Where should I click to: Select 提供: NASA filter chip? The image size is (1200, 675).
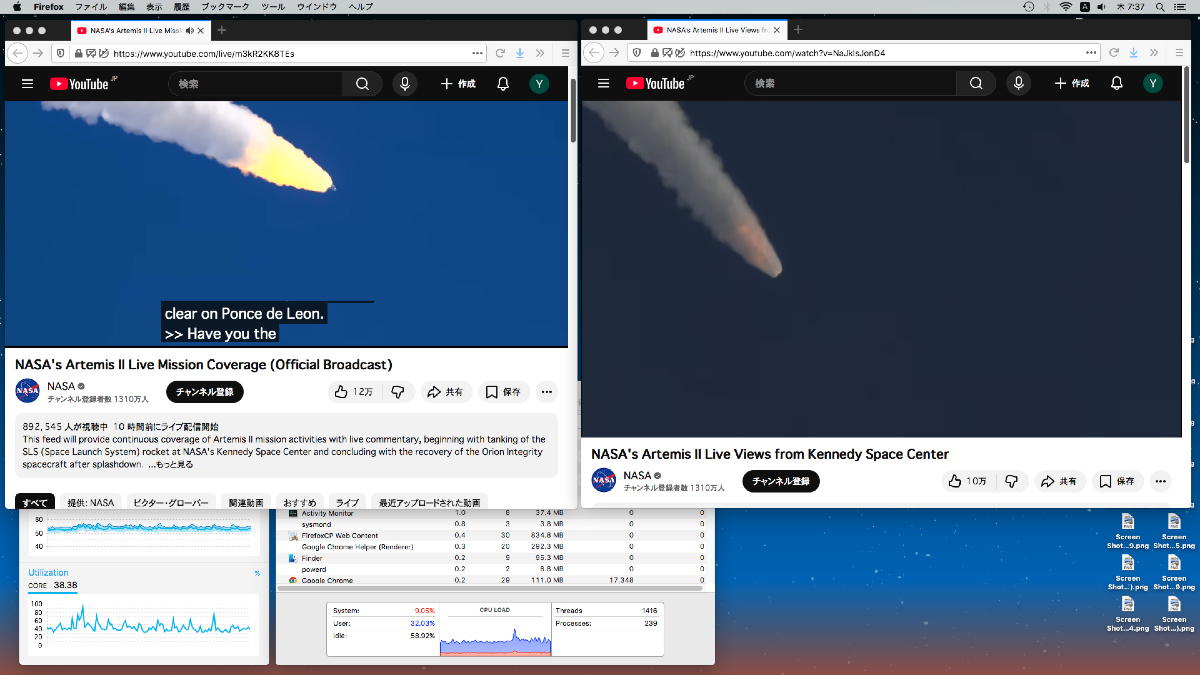(x=91, y=502)
